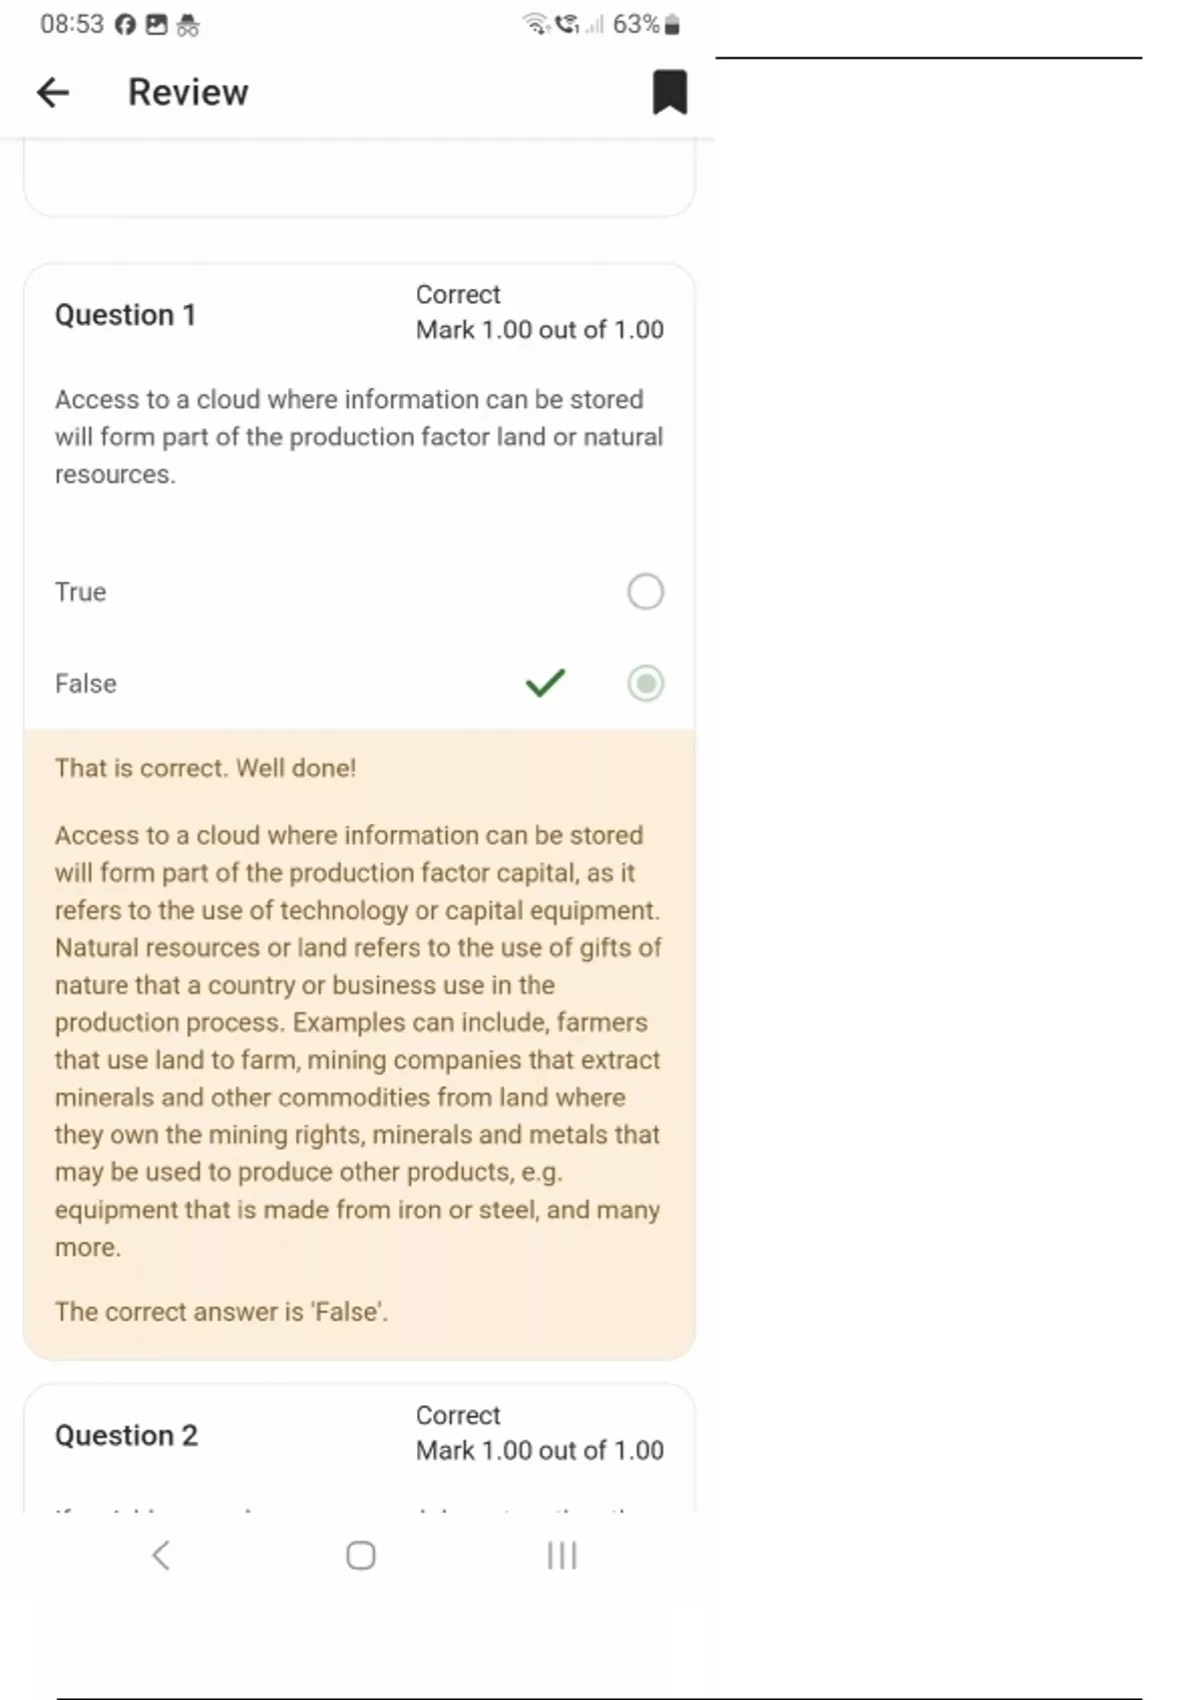Tap the Question 2 heading
Viewport: 1200px width, 1700px height.
[x=126, y=1436]
